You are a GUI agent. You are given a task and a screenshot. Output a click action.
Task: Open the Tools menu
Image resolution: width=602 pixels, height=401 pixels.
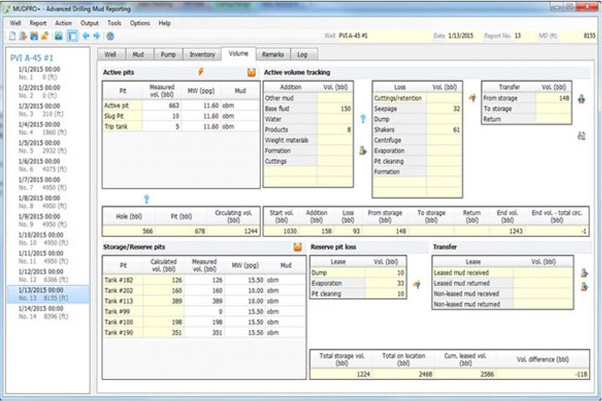click(115, 21)
